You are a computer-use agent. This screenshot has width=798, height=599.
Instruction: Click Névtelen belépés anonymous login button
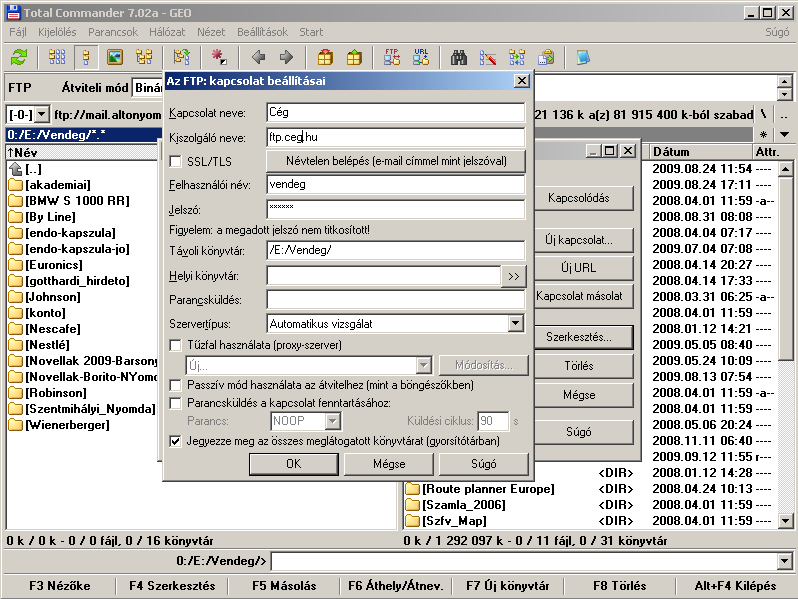(396, 161)
